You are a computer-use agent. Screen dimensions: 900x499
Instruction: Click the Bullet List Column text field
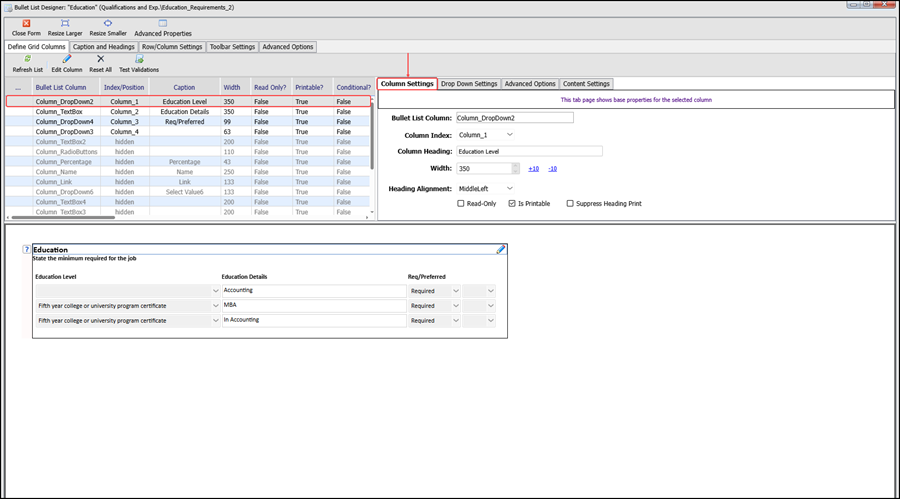tap(514, 118)
